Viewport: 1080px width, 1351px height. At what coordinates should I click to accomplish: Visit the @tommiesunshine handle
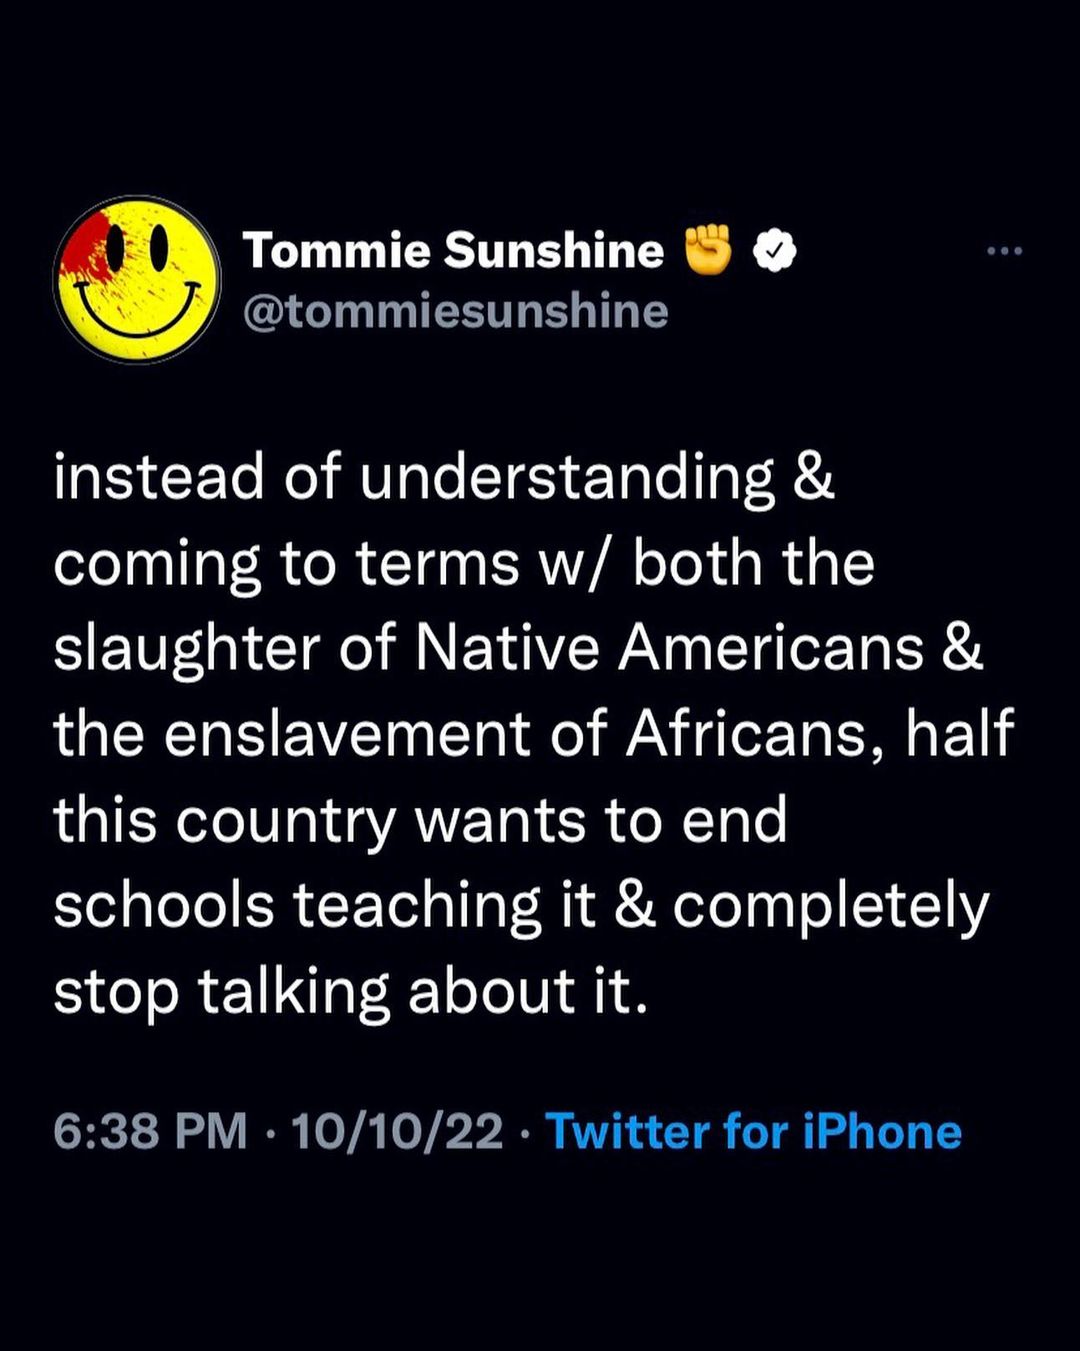(x=456, y=312)
